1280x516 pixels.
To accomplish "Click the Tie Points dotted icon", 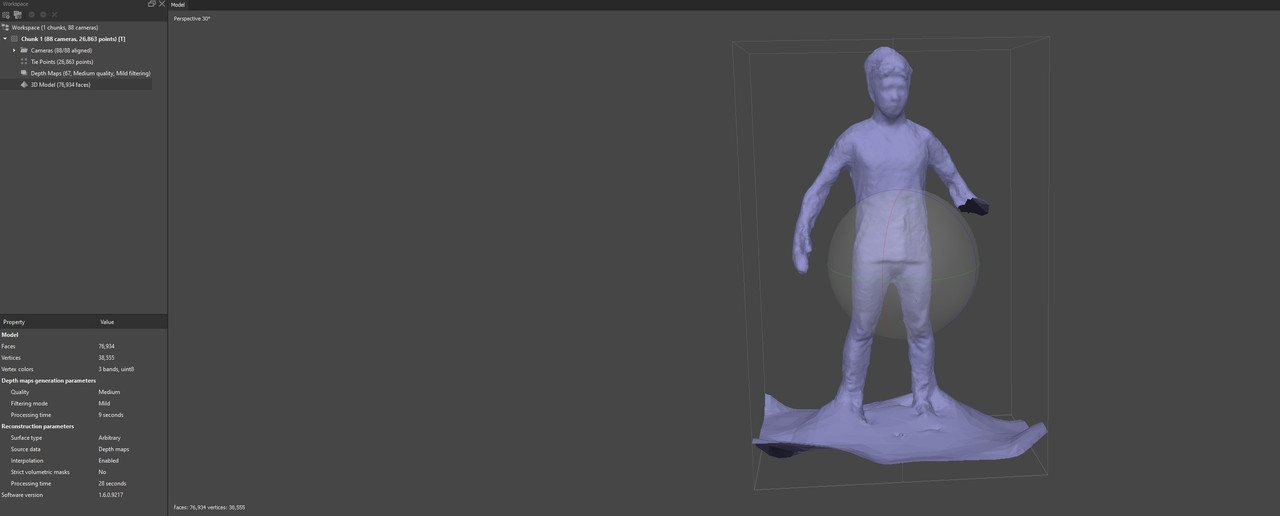I will coord(24,62).
